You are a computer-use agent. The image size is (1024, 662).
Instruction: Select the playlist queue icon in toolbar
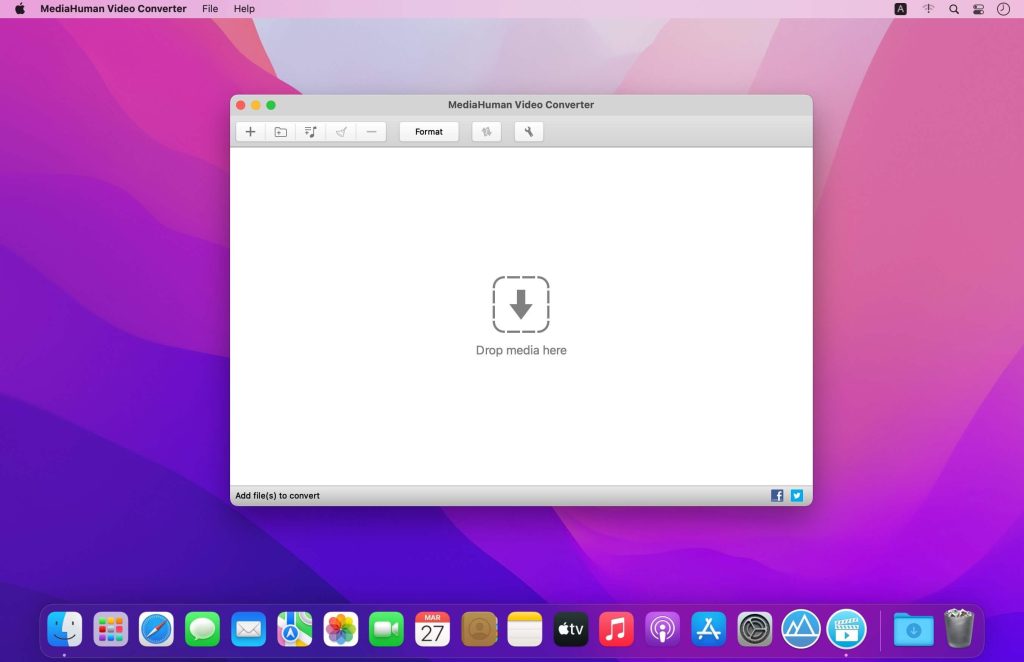coord(310,131)
